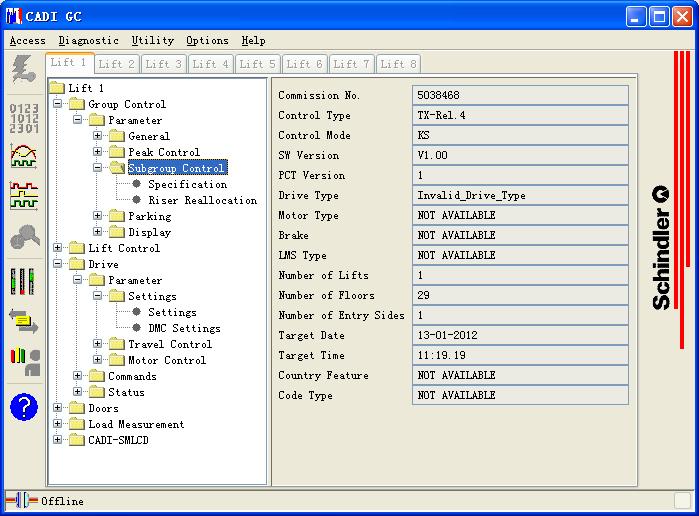Click the Group Control folder icon
This screenshot has height=516, width=699.
[x=77, y=104]
